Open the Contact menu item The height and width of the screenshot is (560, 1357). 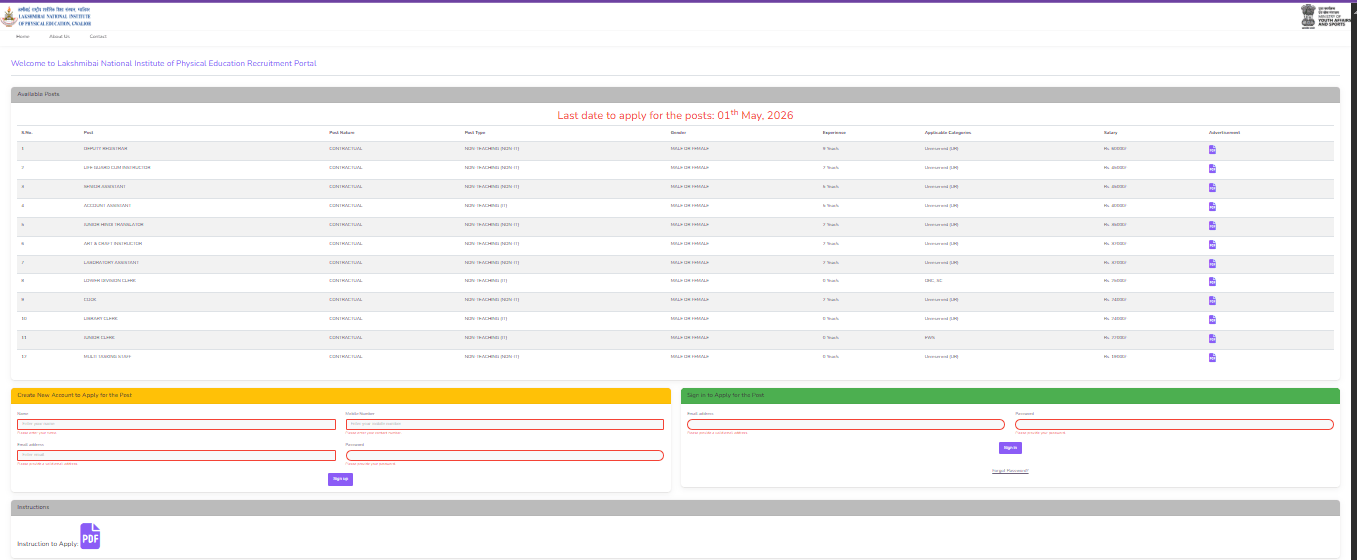98,37
